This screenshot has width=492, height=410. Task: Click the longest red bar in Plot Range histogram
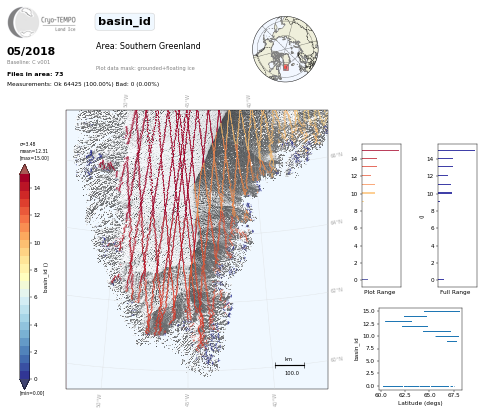[x=380, y=151]
